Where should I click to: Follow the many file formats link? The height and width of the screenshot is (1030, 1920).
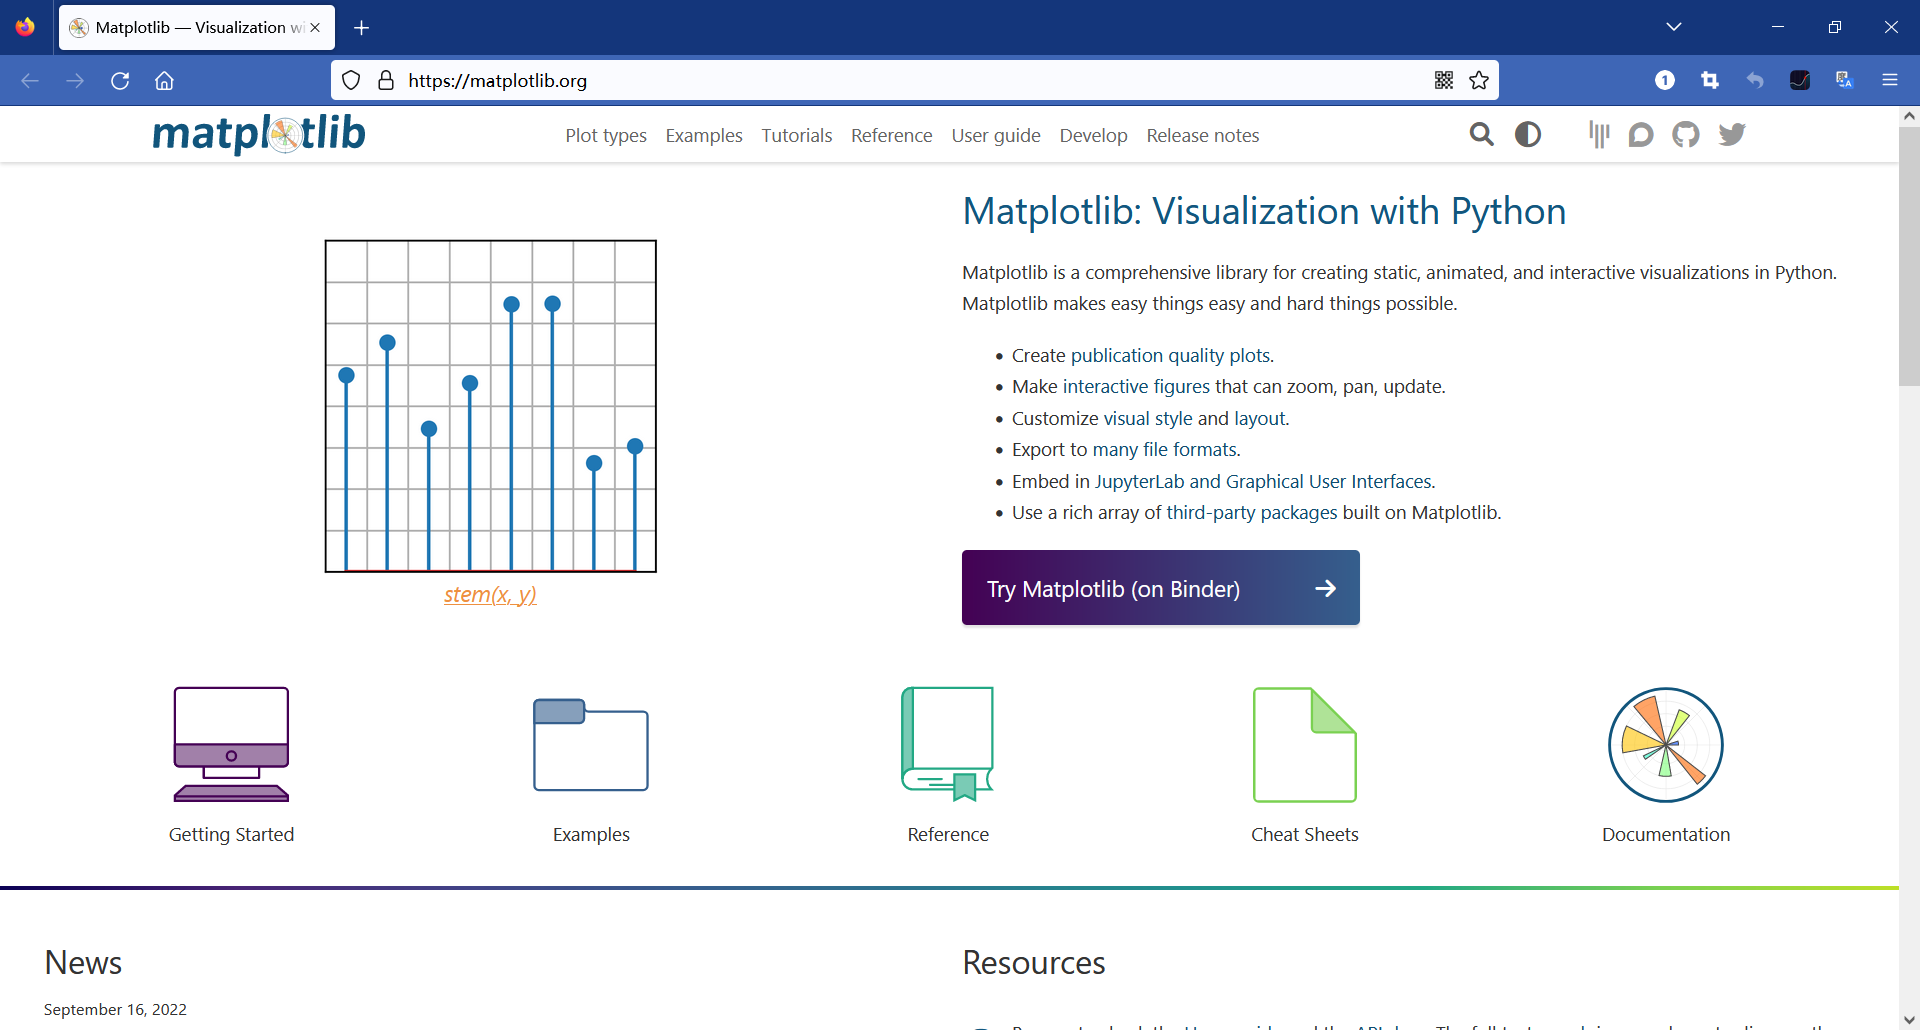pyautogui.click(x=1165, y=450)
